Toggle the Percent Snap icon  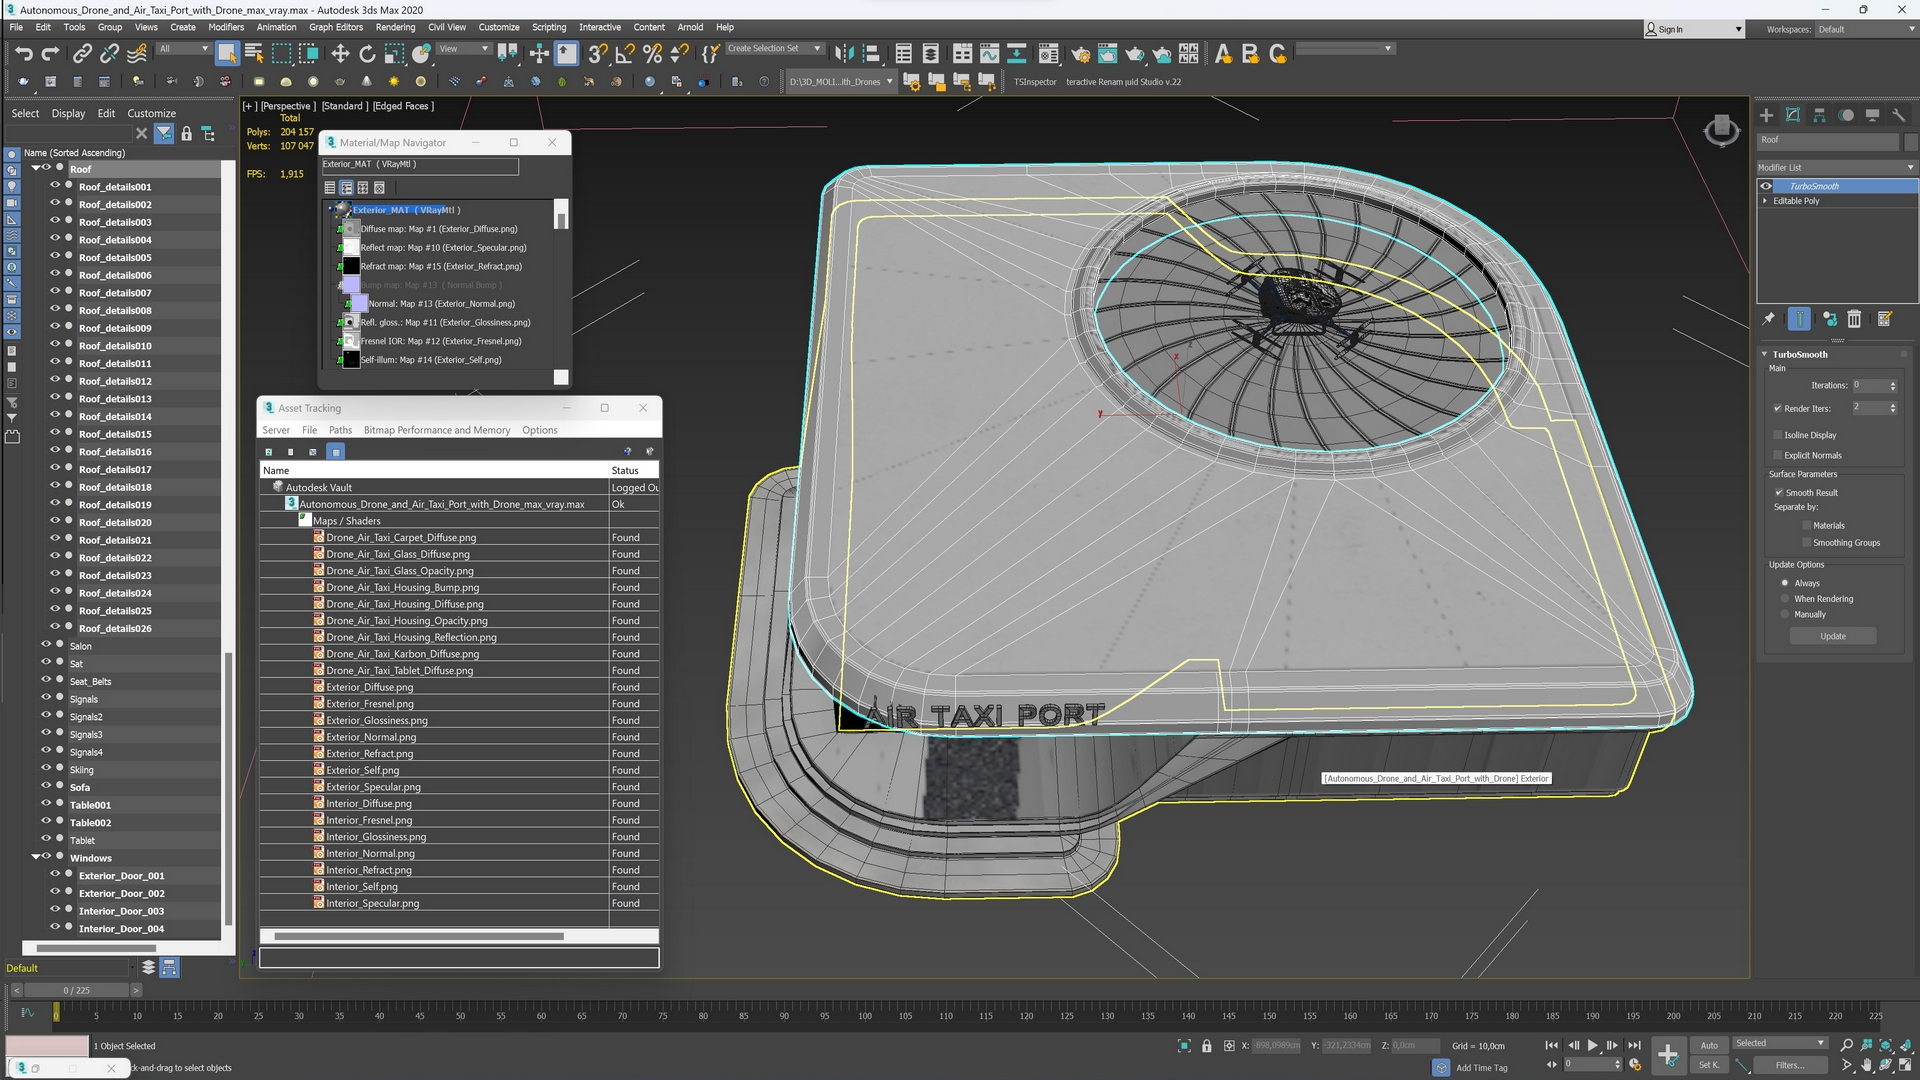(x=652, y=53)
